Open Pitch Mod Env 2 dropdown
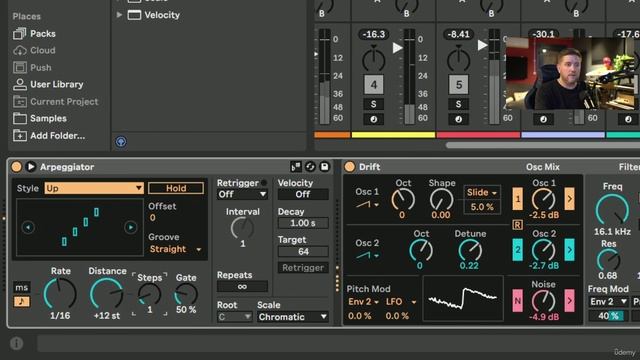640x360 pixels. (363, 302)
